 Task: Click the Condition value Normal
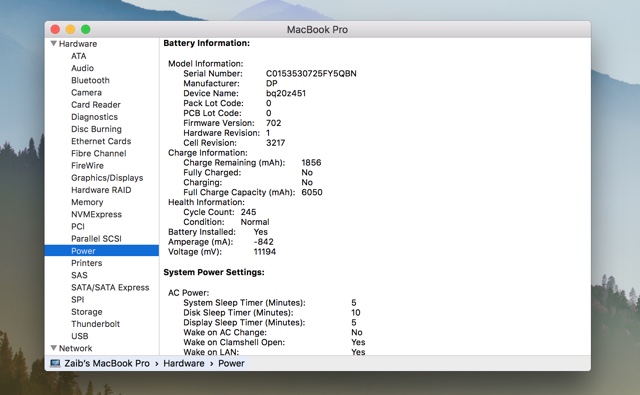255,222
